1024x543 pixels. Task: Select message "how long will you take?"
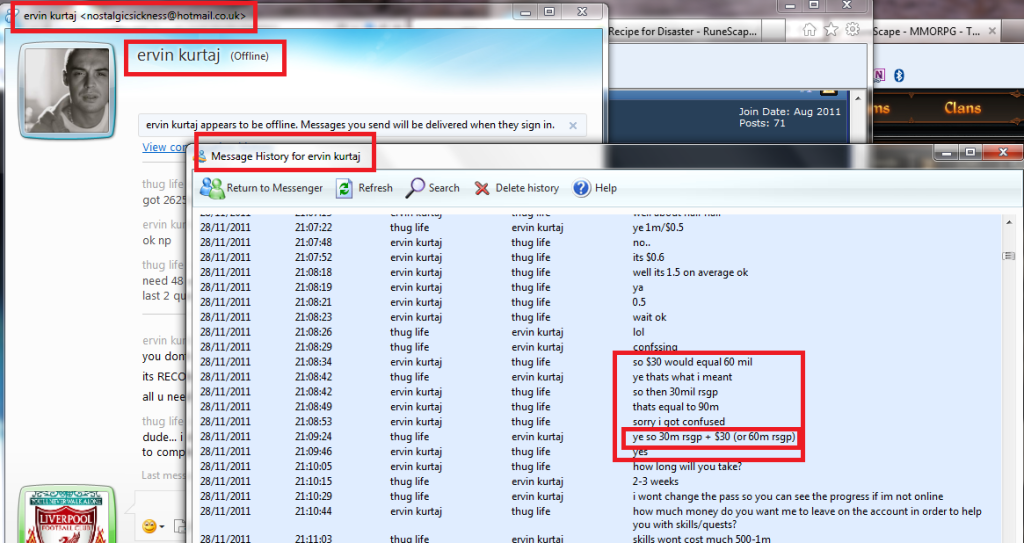[687, 467]
